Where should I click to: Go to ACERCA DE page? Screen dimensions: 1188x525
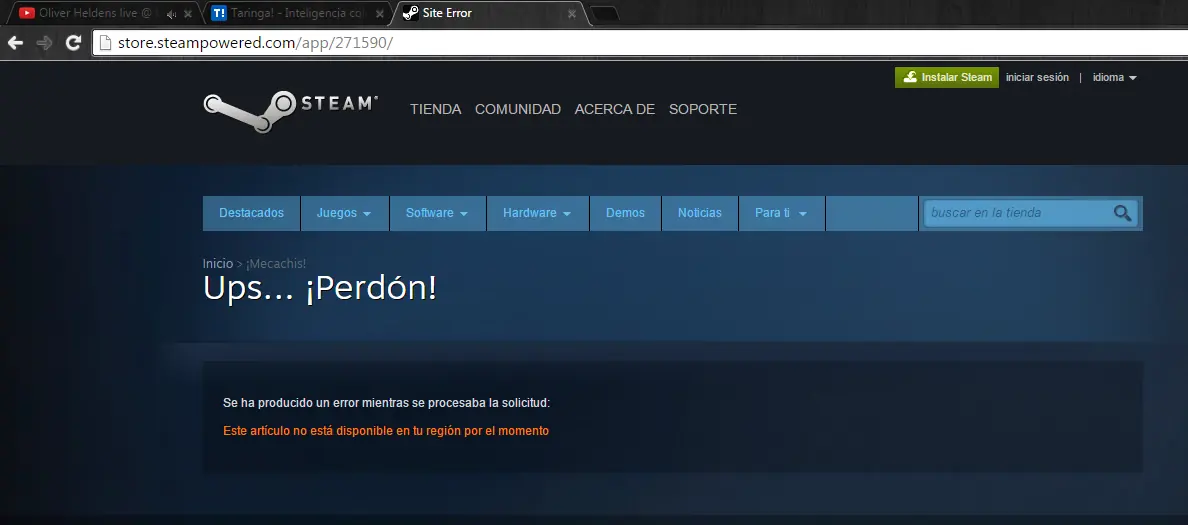[x=614, y=109]
